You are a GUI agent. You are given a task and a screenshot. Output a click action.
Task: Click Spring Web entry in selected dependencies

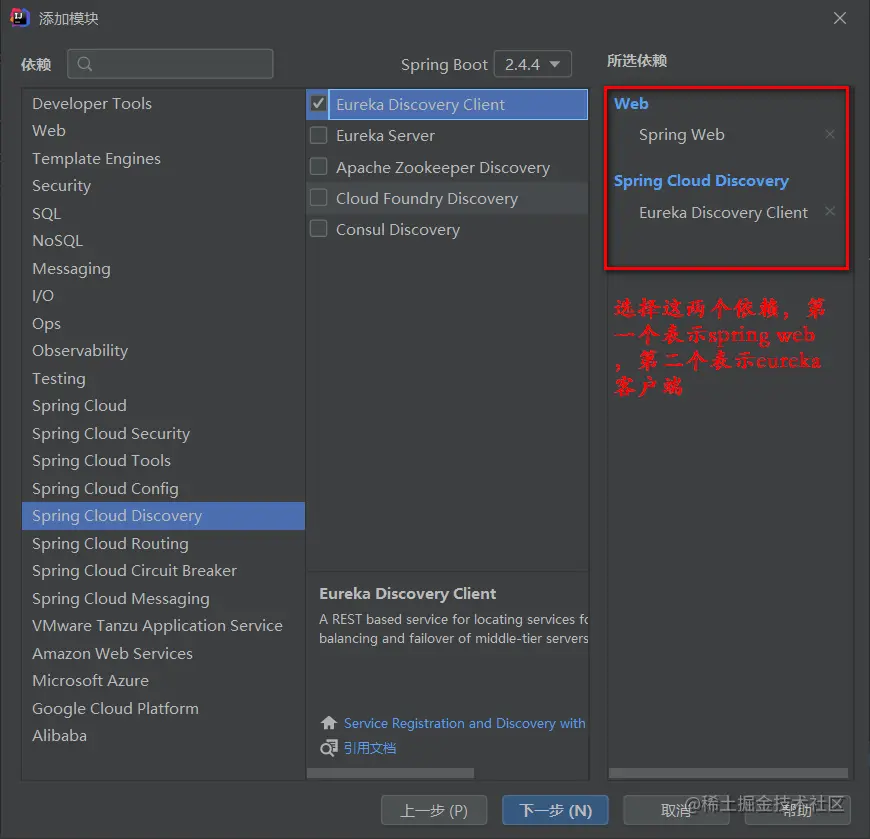click(x=681, y=134)
